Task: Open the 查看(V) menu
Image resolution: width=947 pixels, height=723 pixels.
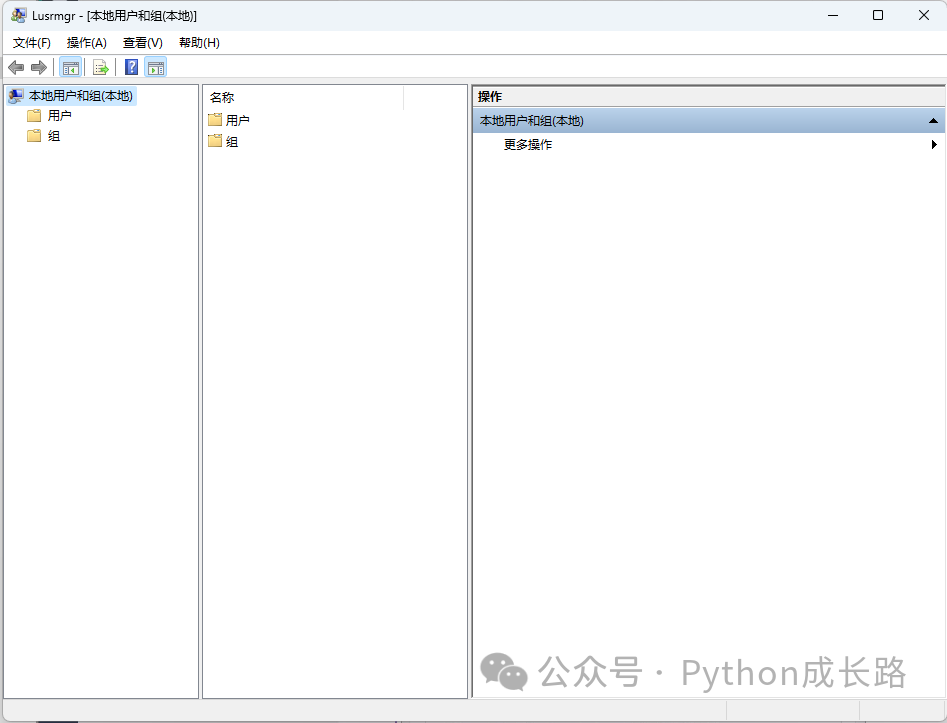Action: [143, 43]
